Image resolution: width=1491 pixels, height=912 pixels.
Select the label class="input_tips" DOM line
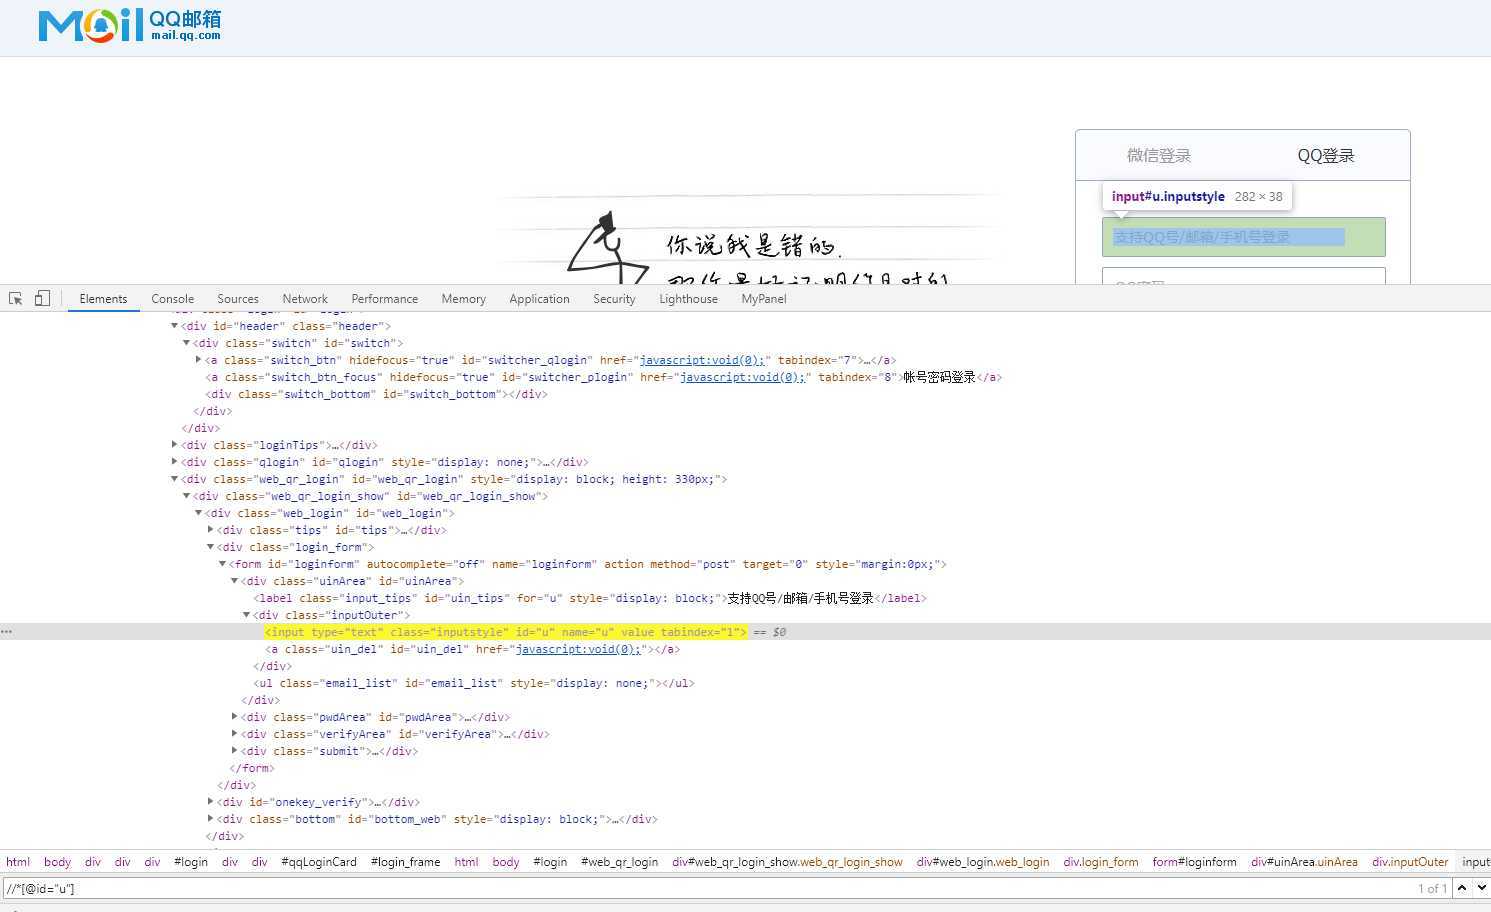pos(590,598)
